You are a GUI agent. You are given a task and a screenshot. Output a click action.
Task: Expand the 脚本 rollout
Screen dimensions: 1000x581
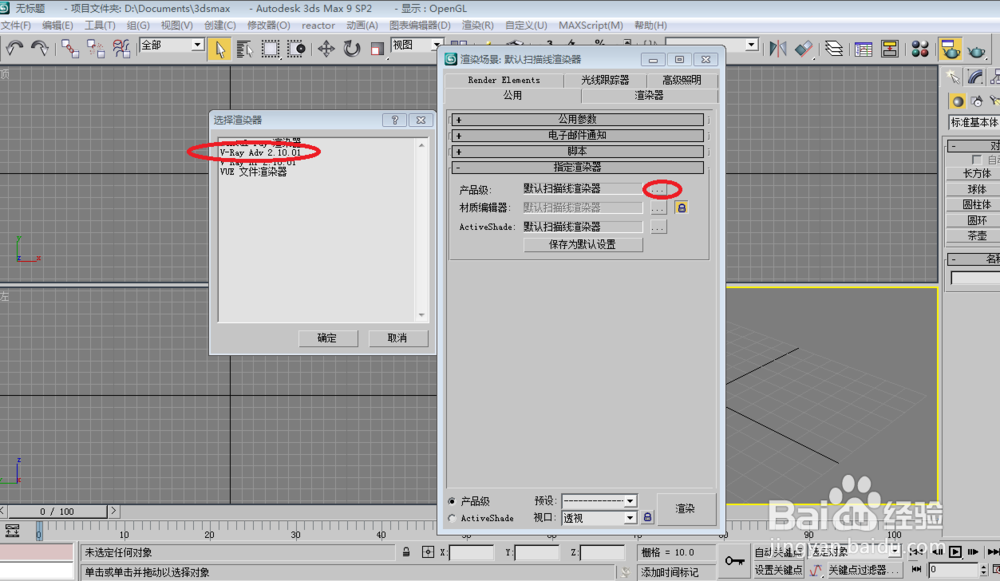[578, 151]
